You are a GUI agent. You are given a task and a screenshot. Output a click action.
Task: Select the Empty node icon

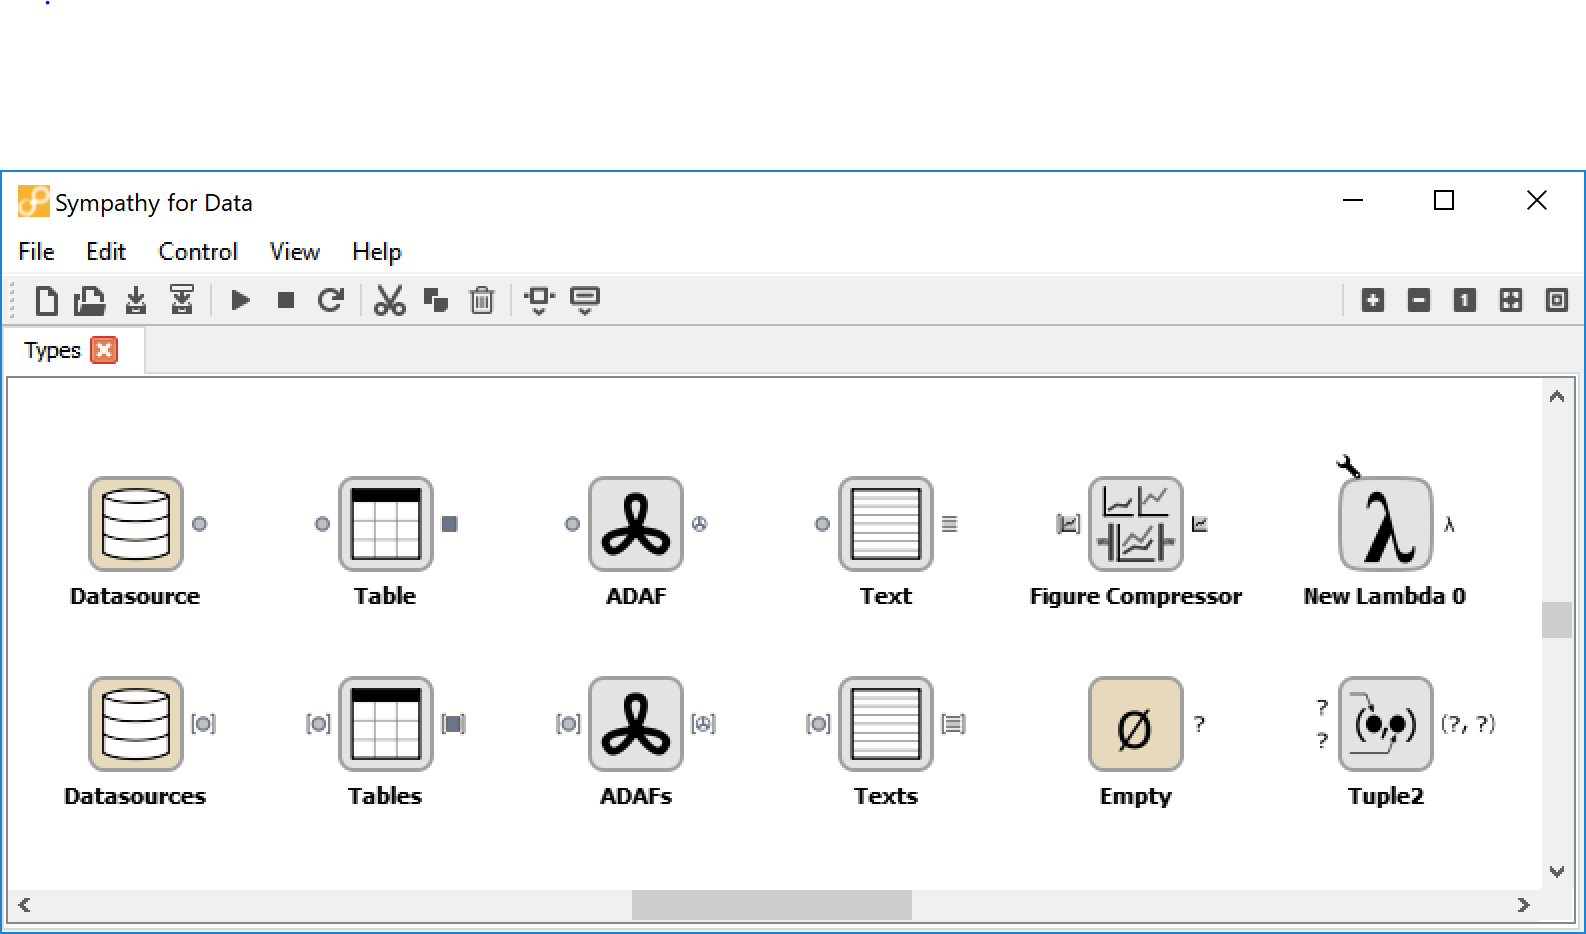click(x=1136, y=724)
